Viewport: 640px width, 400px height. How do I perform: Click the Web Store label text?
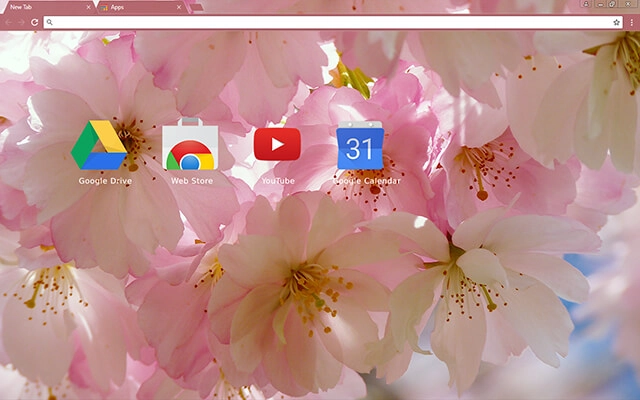[x=192, y=181]
